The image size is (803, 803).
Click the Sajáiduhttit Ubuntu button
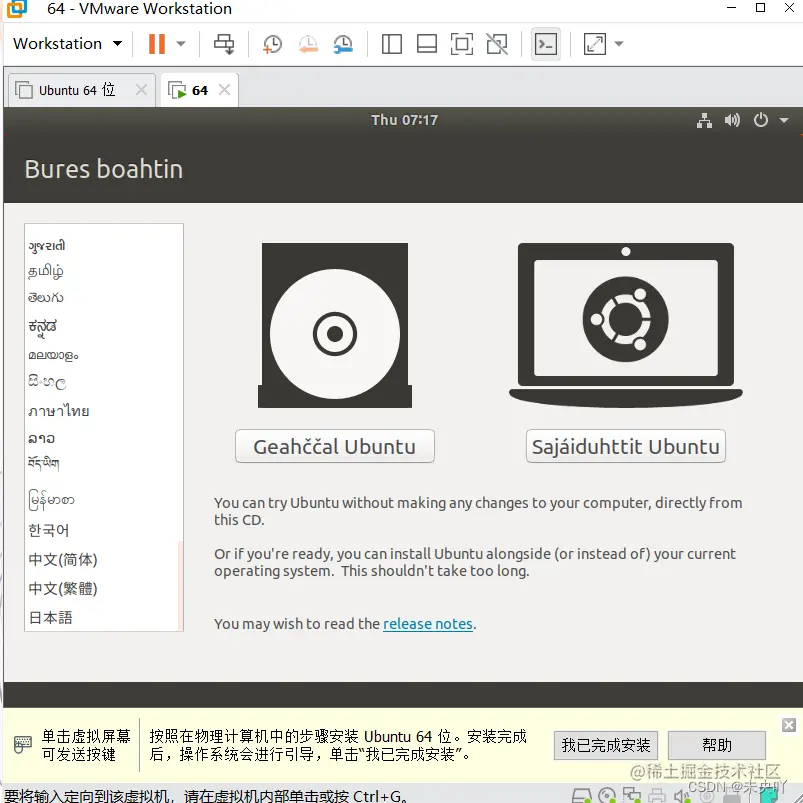tap(625, 446)
